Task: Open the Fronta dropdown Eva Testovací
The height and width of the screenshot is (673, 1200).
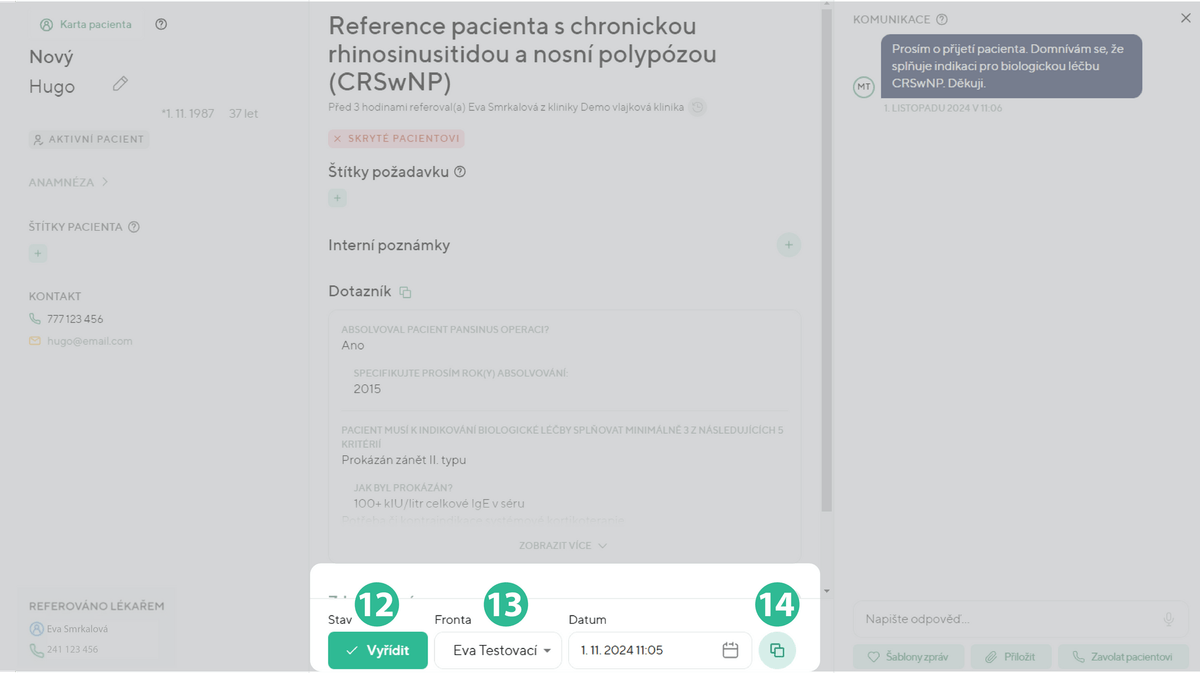Action: pyautogui.click(x=498, y=650)
